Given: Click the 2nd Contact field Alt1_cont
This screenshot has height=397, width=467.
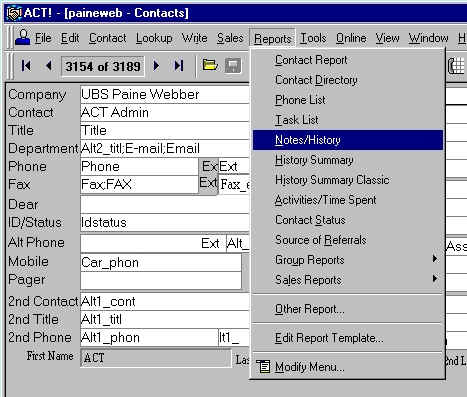Looking at the screenshot, I should tap(165, 302).
